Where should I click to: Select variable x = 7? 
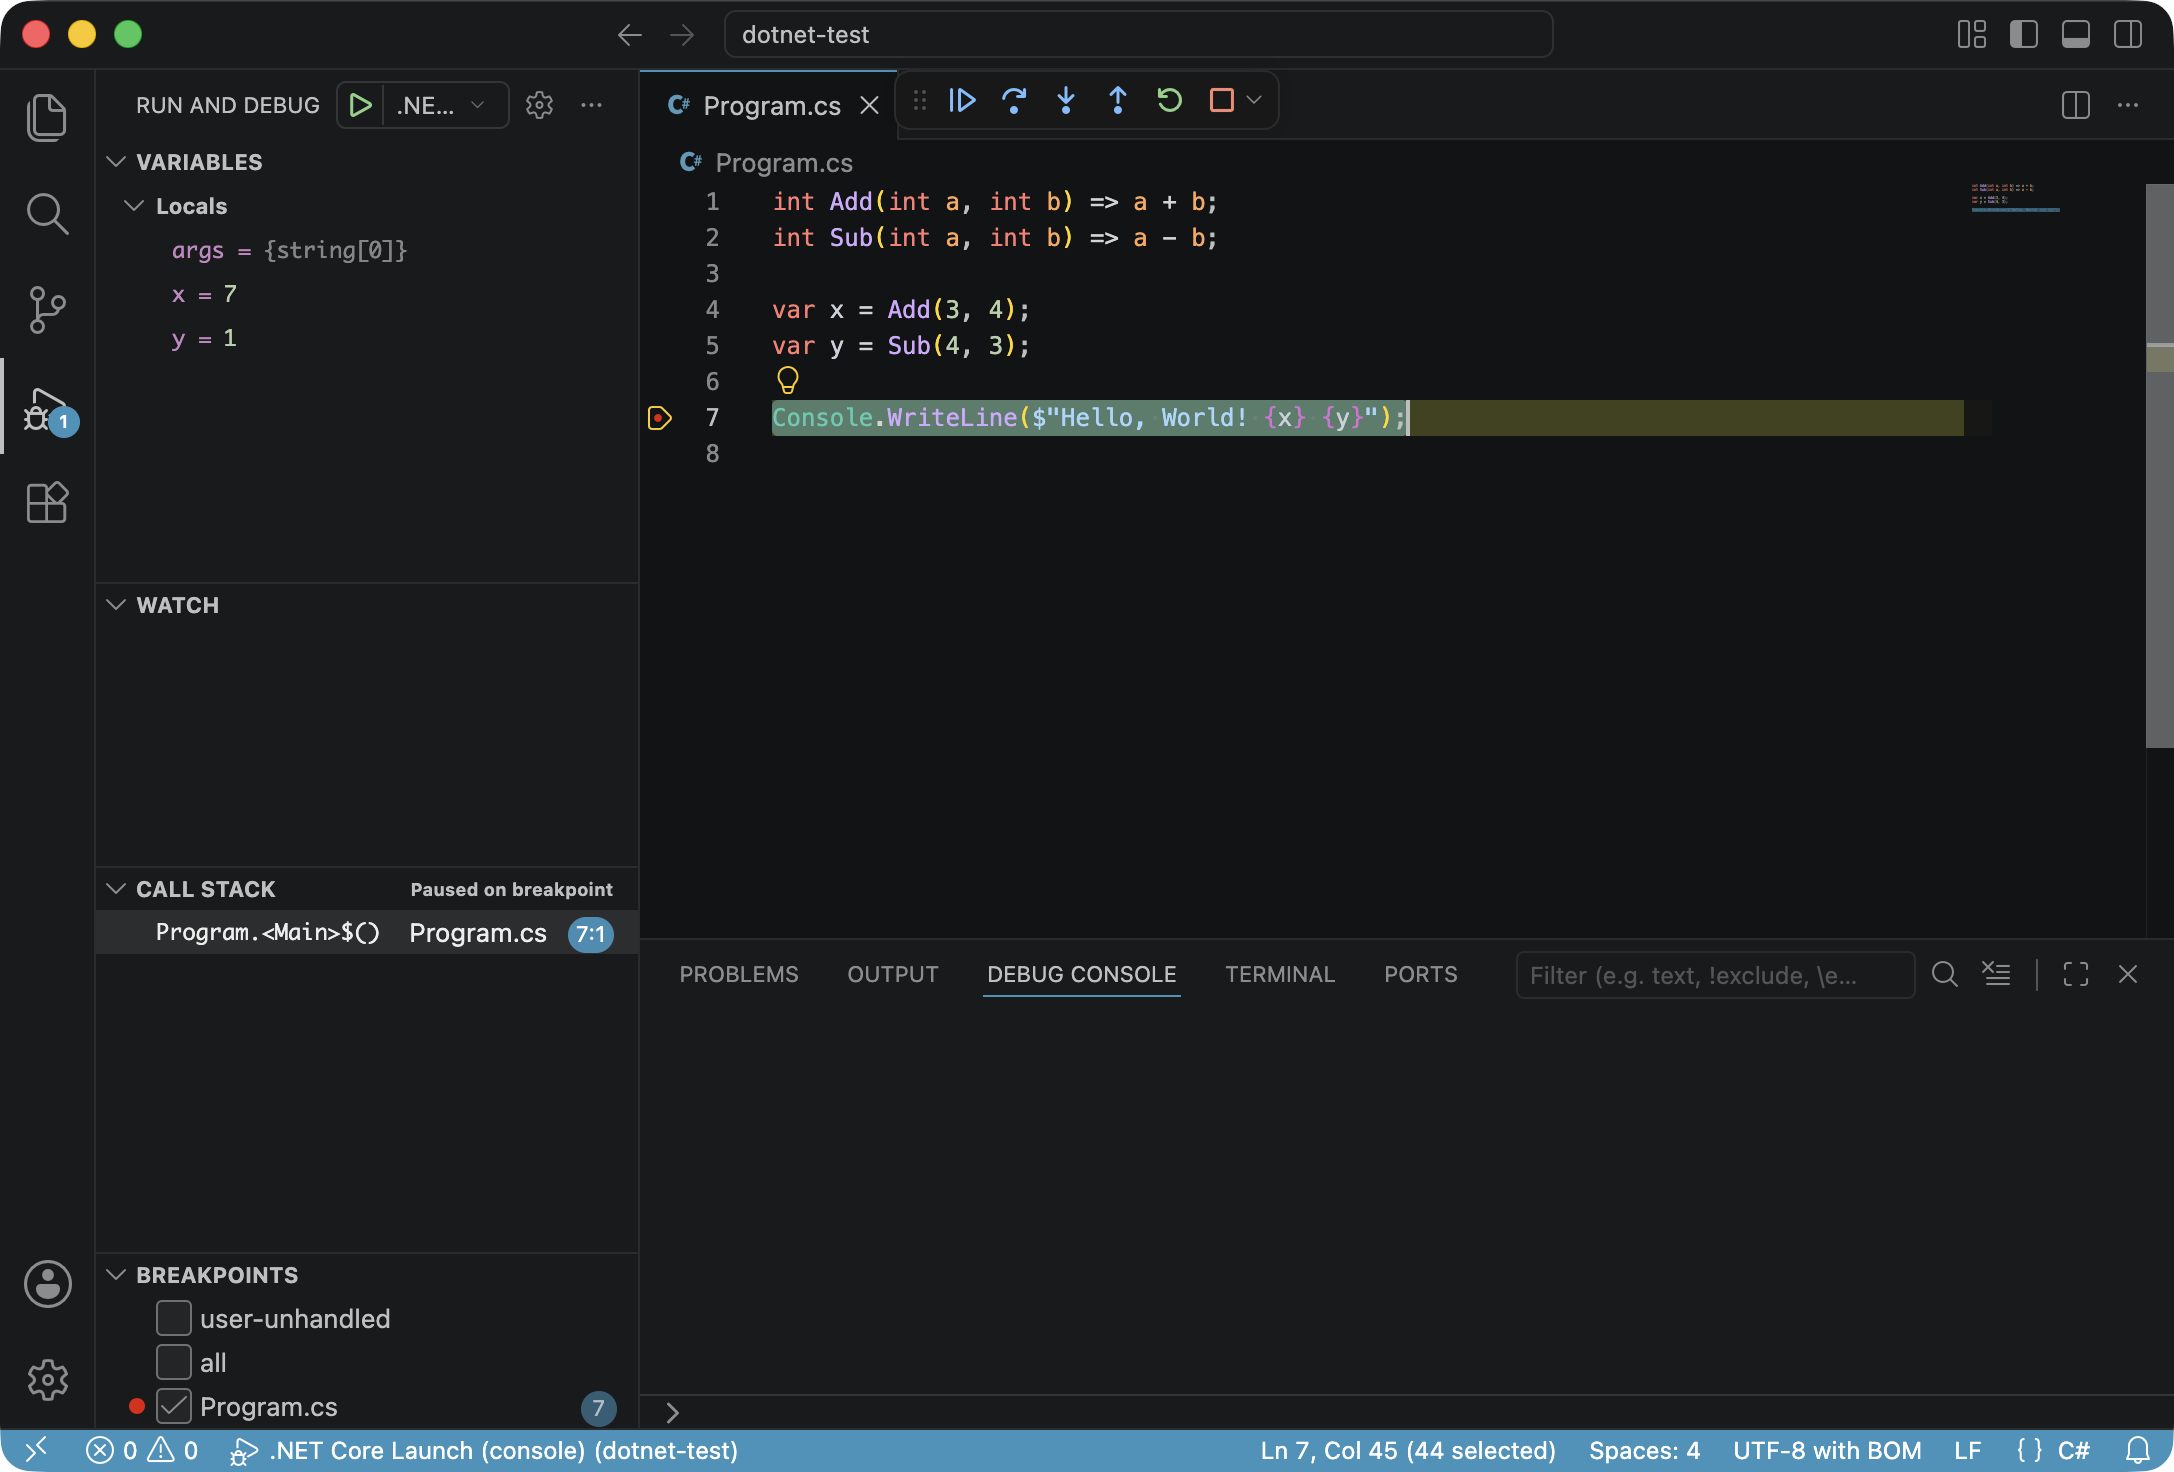tap(367, 294)
